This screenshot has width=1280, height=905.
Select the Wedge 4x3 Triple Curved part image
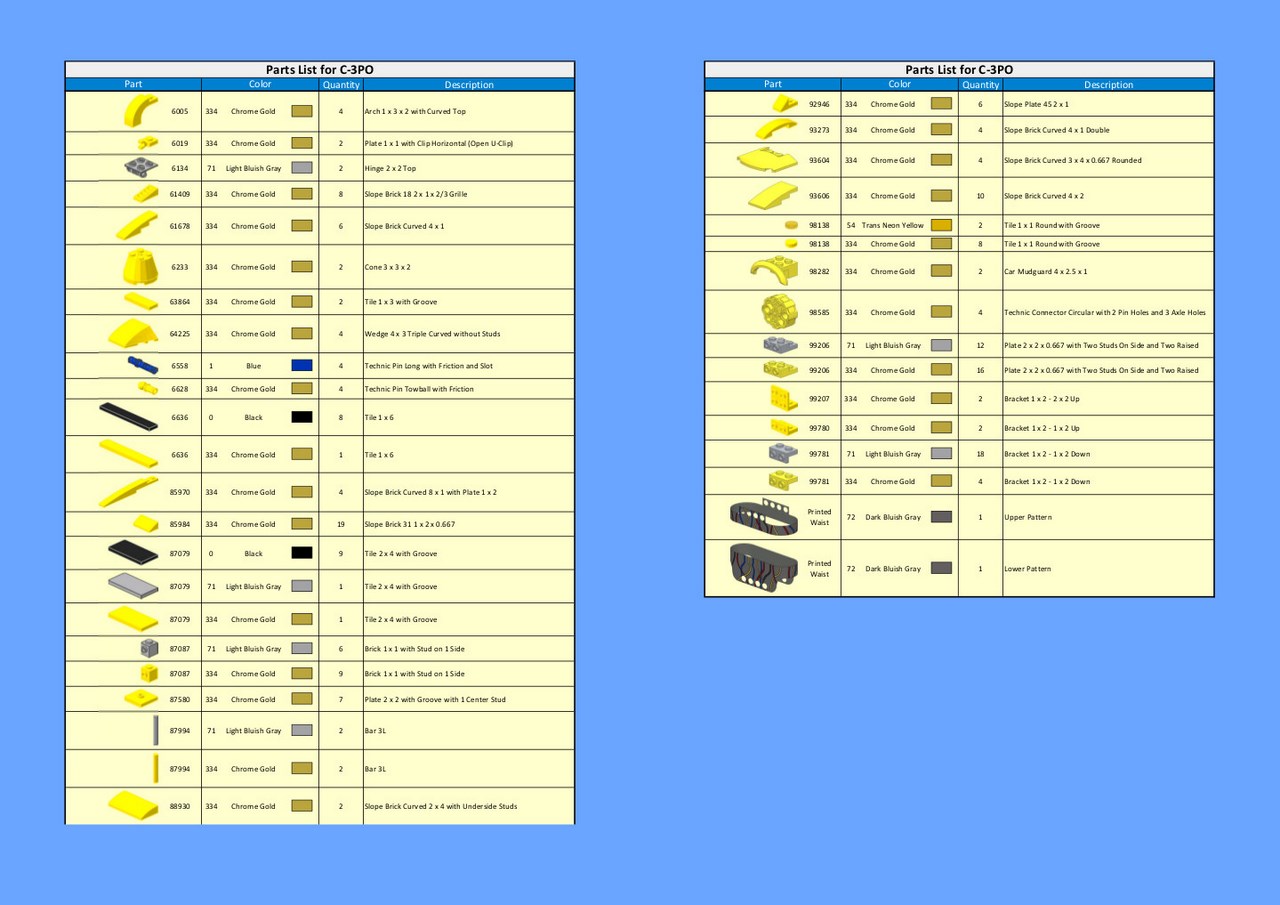coord(133,334)
